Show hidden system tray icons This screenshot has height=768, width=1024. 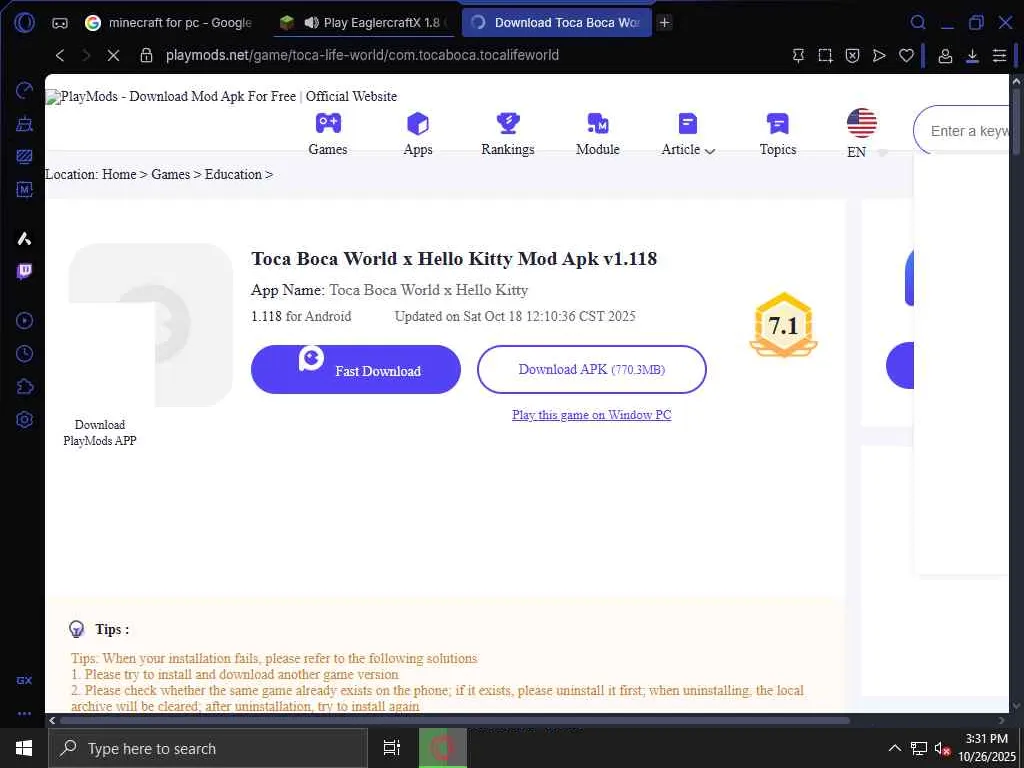(895, 748)
